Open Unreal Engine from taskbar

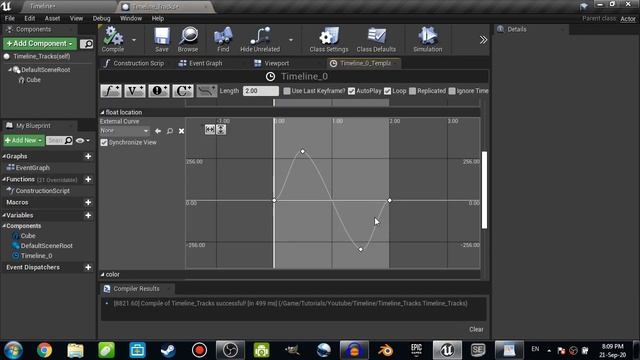pyautogui.click(x=447, y=350)
